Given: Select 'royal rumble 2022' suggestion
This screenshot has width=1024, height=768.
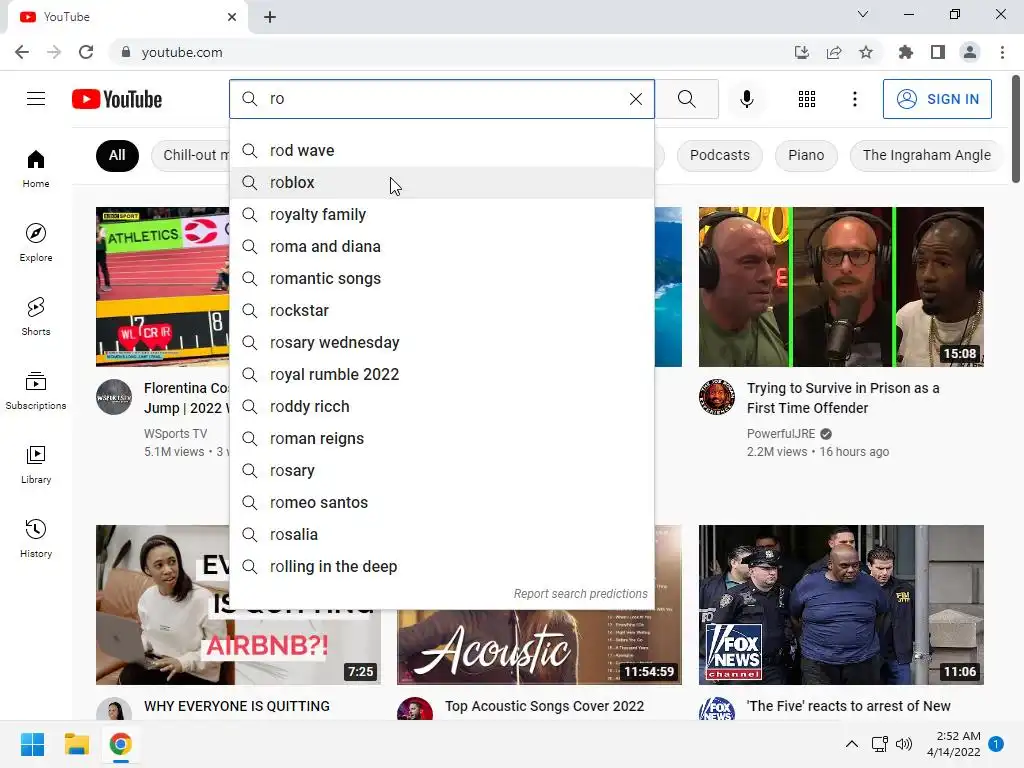Looking at the screenshot, I should point(441,374).
